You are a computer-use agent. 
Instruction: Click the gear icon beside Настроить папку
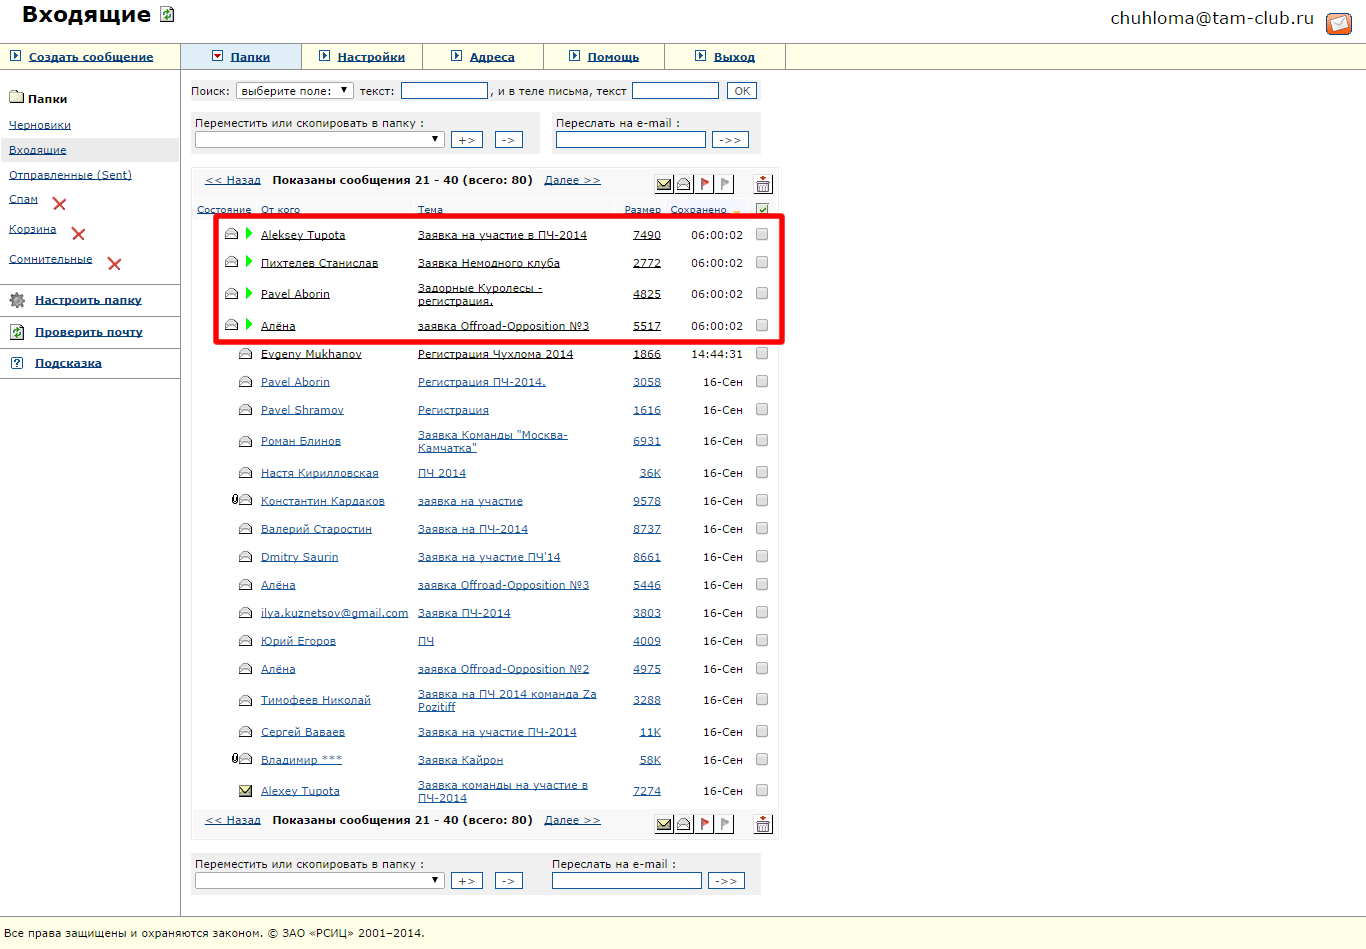[x=17, y=300]
